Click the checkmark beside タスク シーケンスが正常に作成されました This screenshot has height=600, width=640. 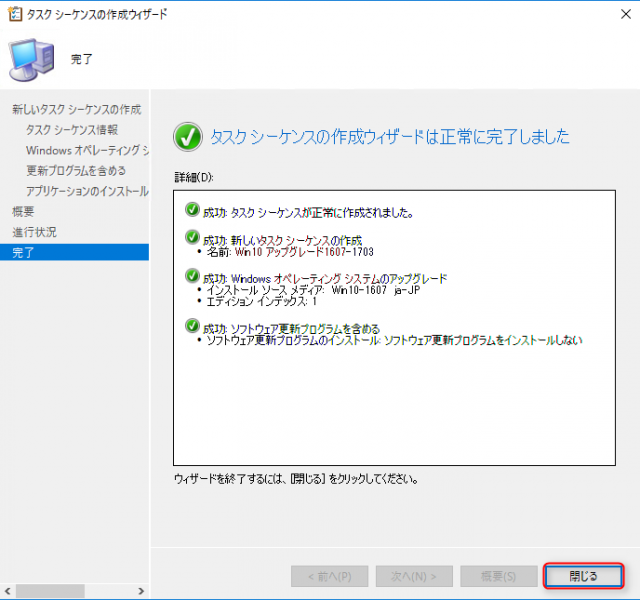point(191,211)
